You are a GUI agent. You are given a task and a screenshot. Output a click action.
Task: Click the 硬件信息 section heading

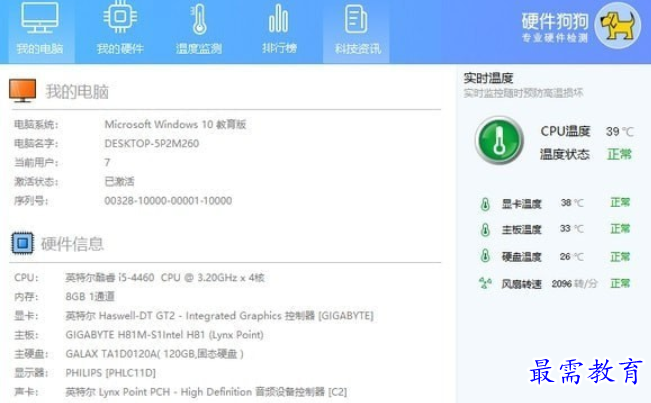pos(72,244)
